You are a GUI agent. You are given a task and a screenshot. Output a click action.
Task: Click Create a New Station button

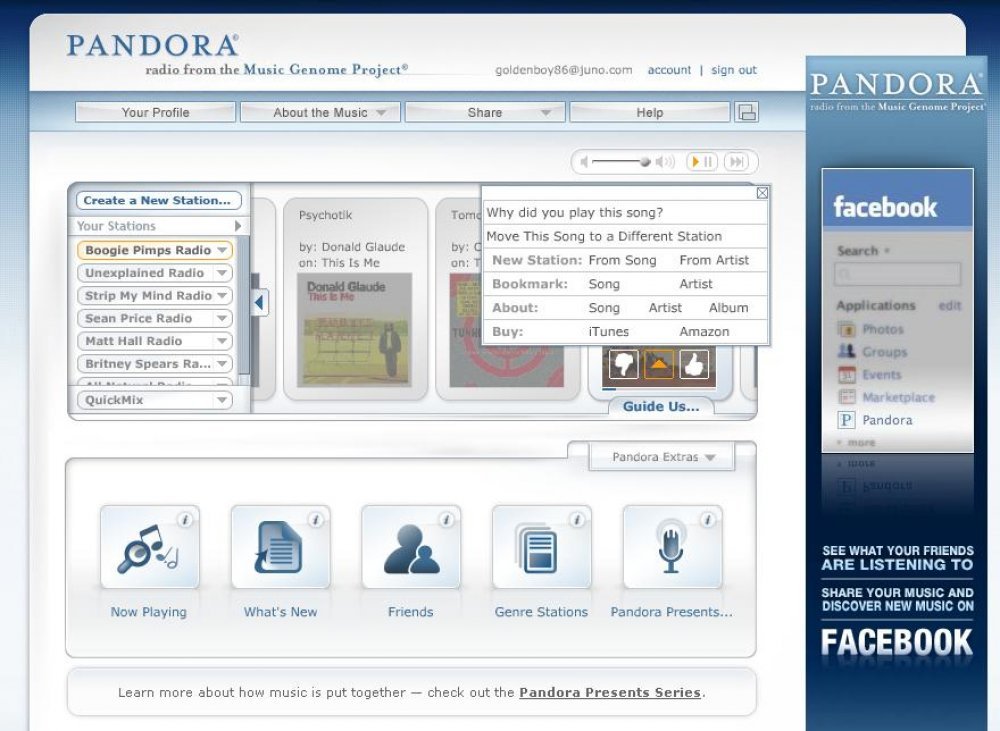coord(158,200)
